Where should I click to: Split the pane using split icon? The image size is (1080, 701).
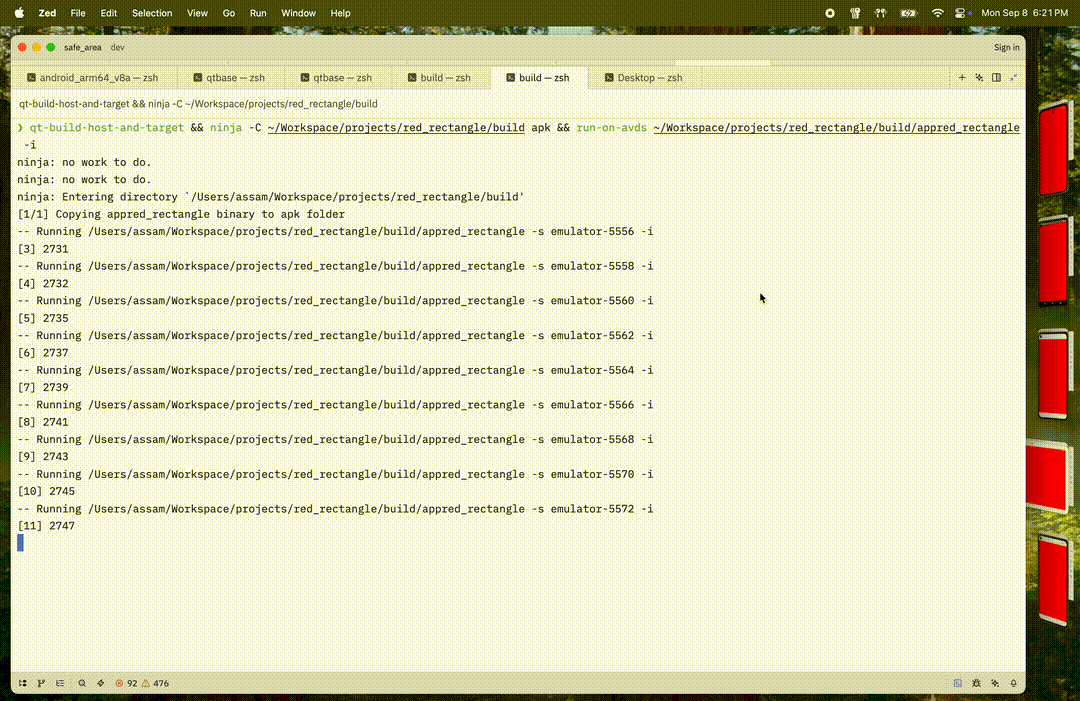pos(996,78)
